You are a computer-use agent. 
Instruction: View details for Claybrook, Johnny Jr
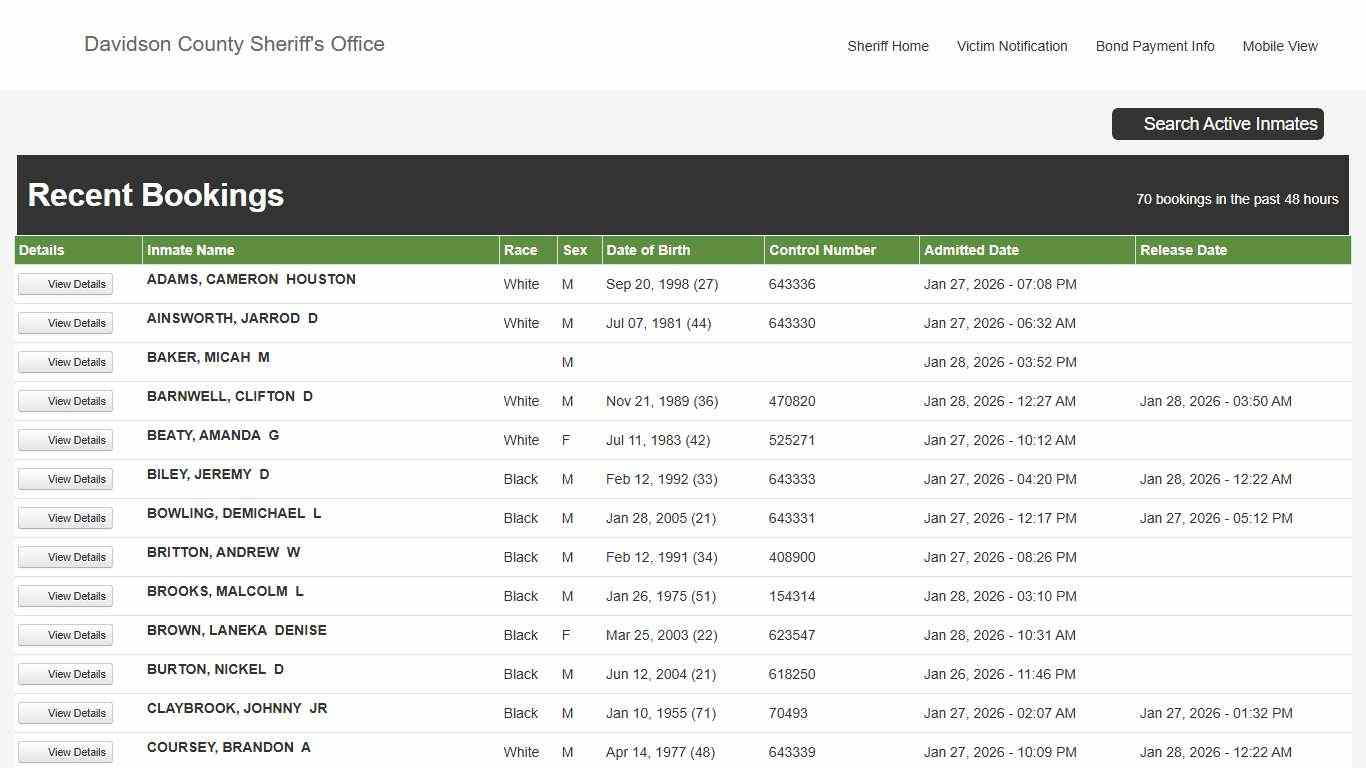tap(66, 713)
